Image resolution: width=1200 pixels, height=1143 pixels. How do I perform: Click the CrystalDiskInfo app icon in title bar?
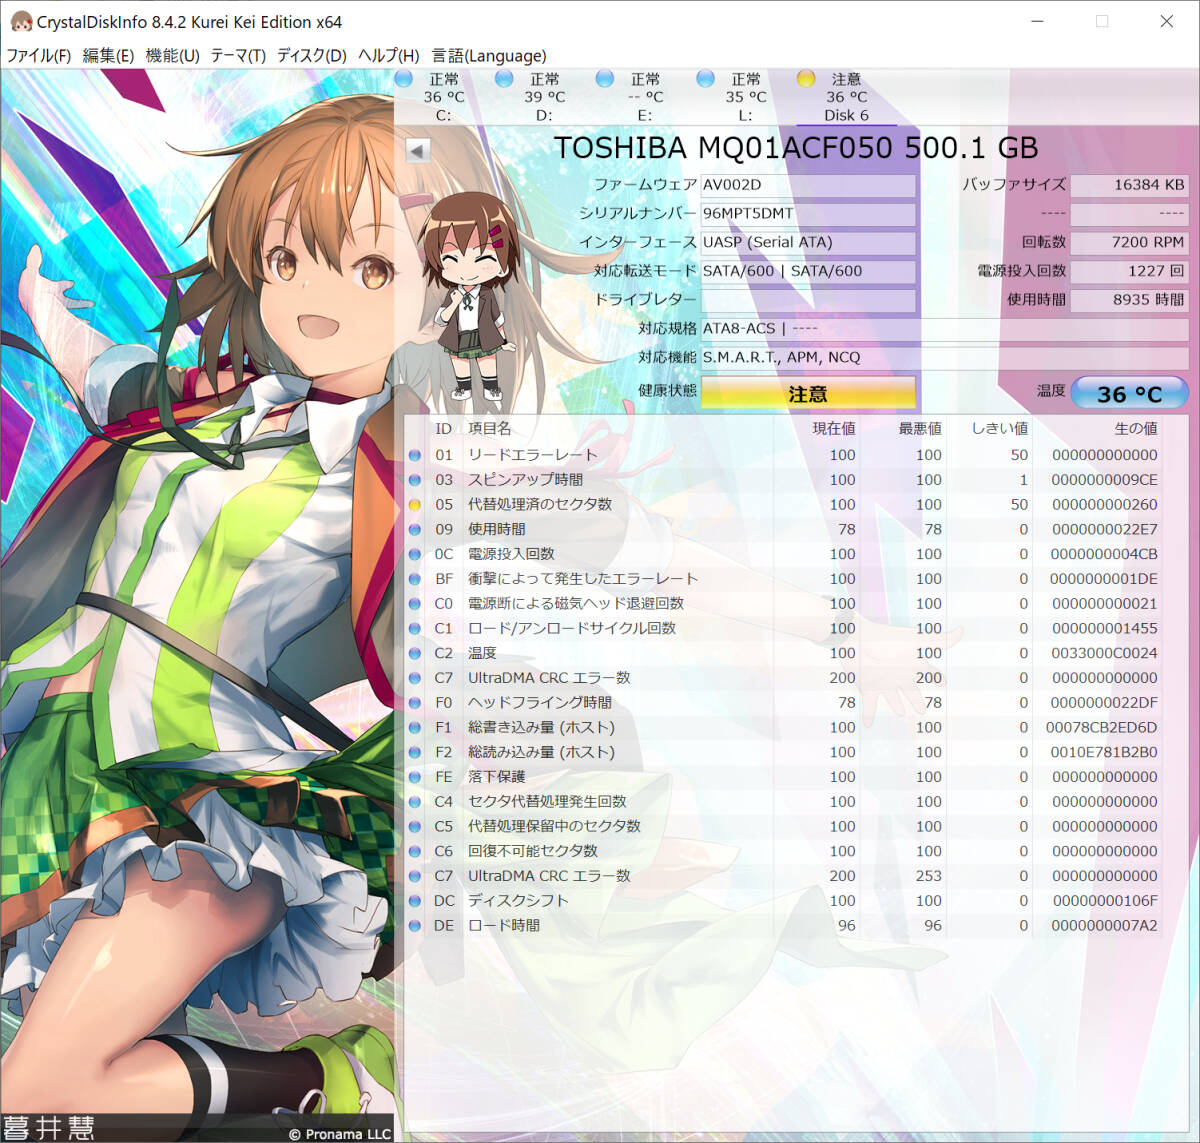pyautogui.click(x=19, y=21)
